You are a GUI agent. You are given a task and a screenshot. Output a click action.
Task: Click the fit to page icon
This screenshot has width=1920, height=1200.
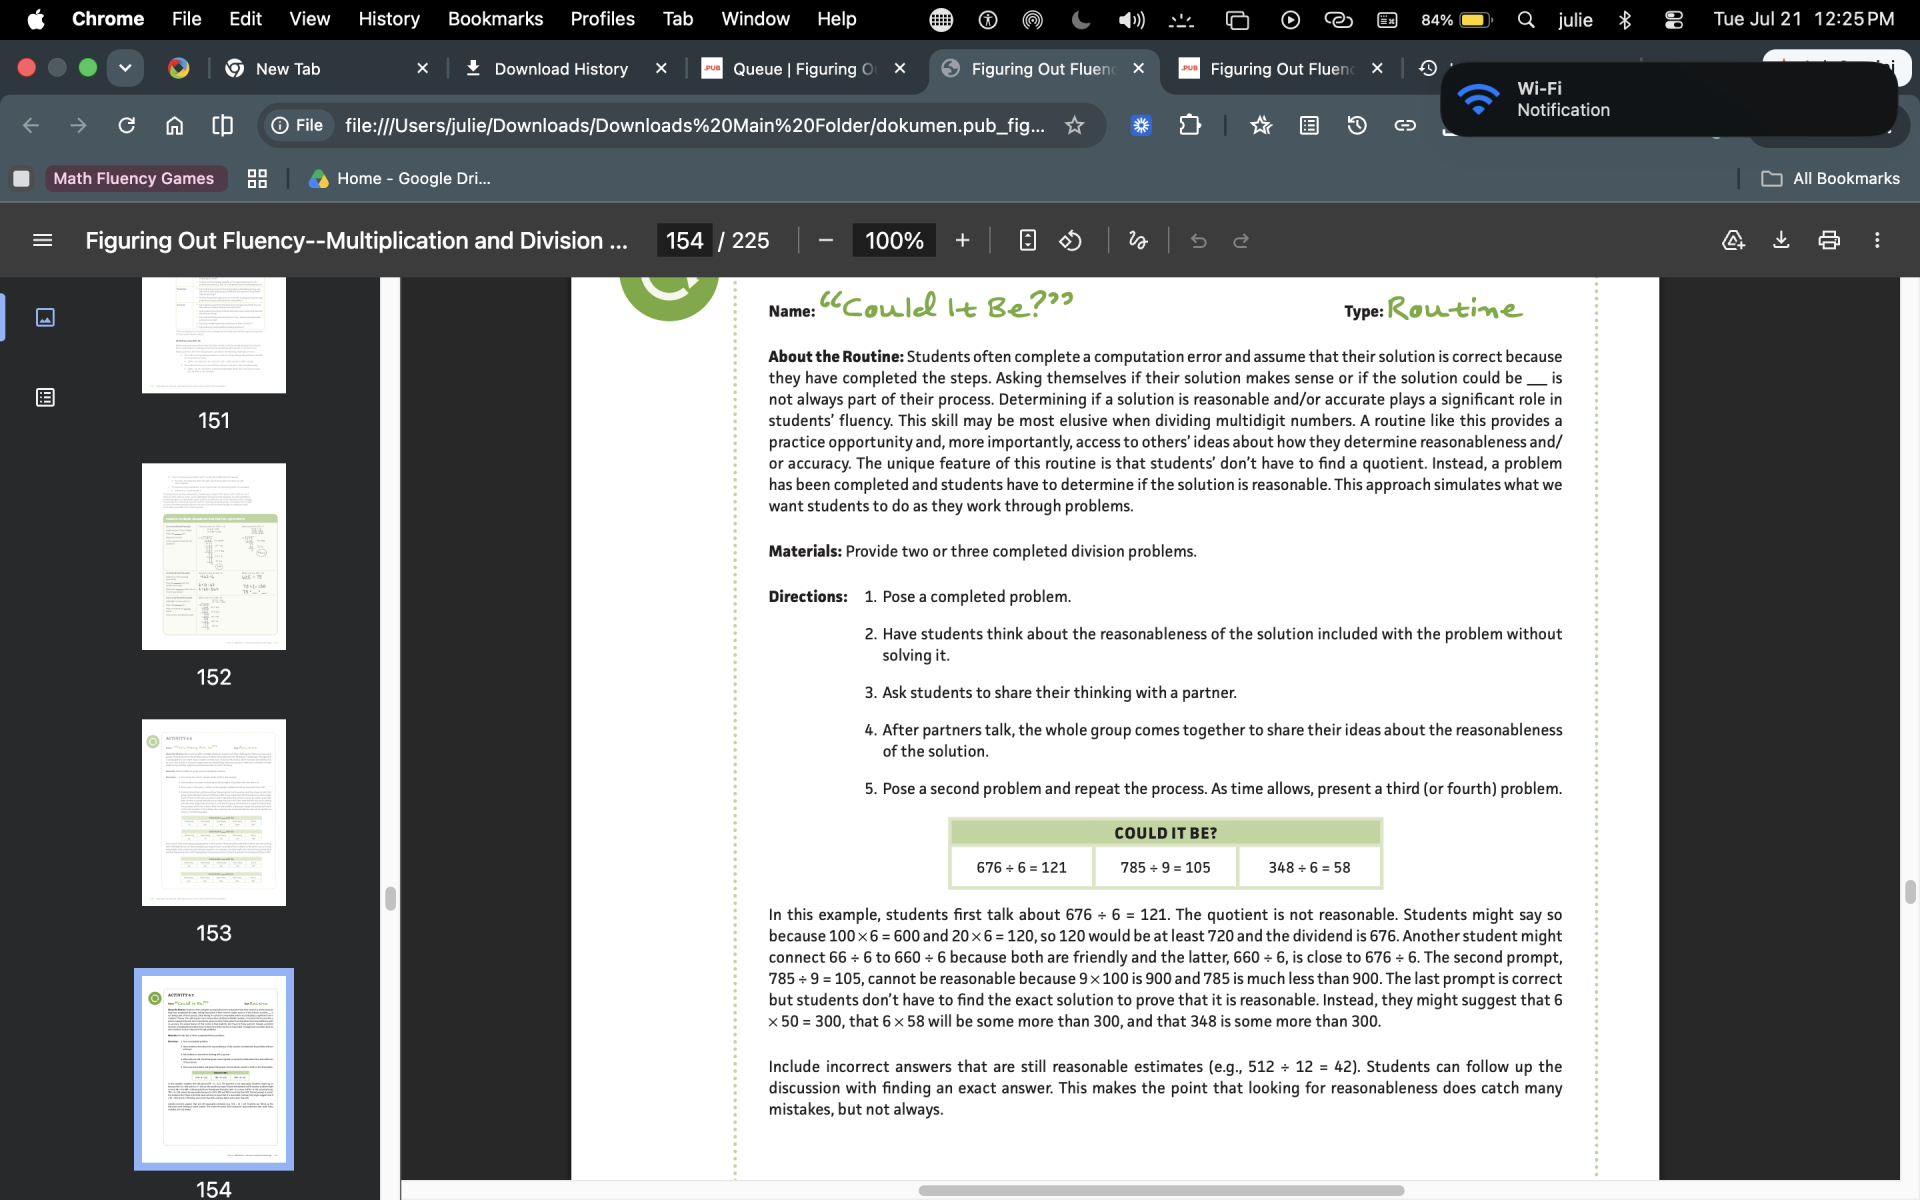(x=1027, y=240)
